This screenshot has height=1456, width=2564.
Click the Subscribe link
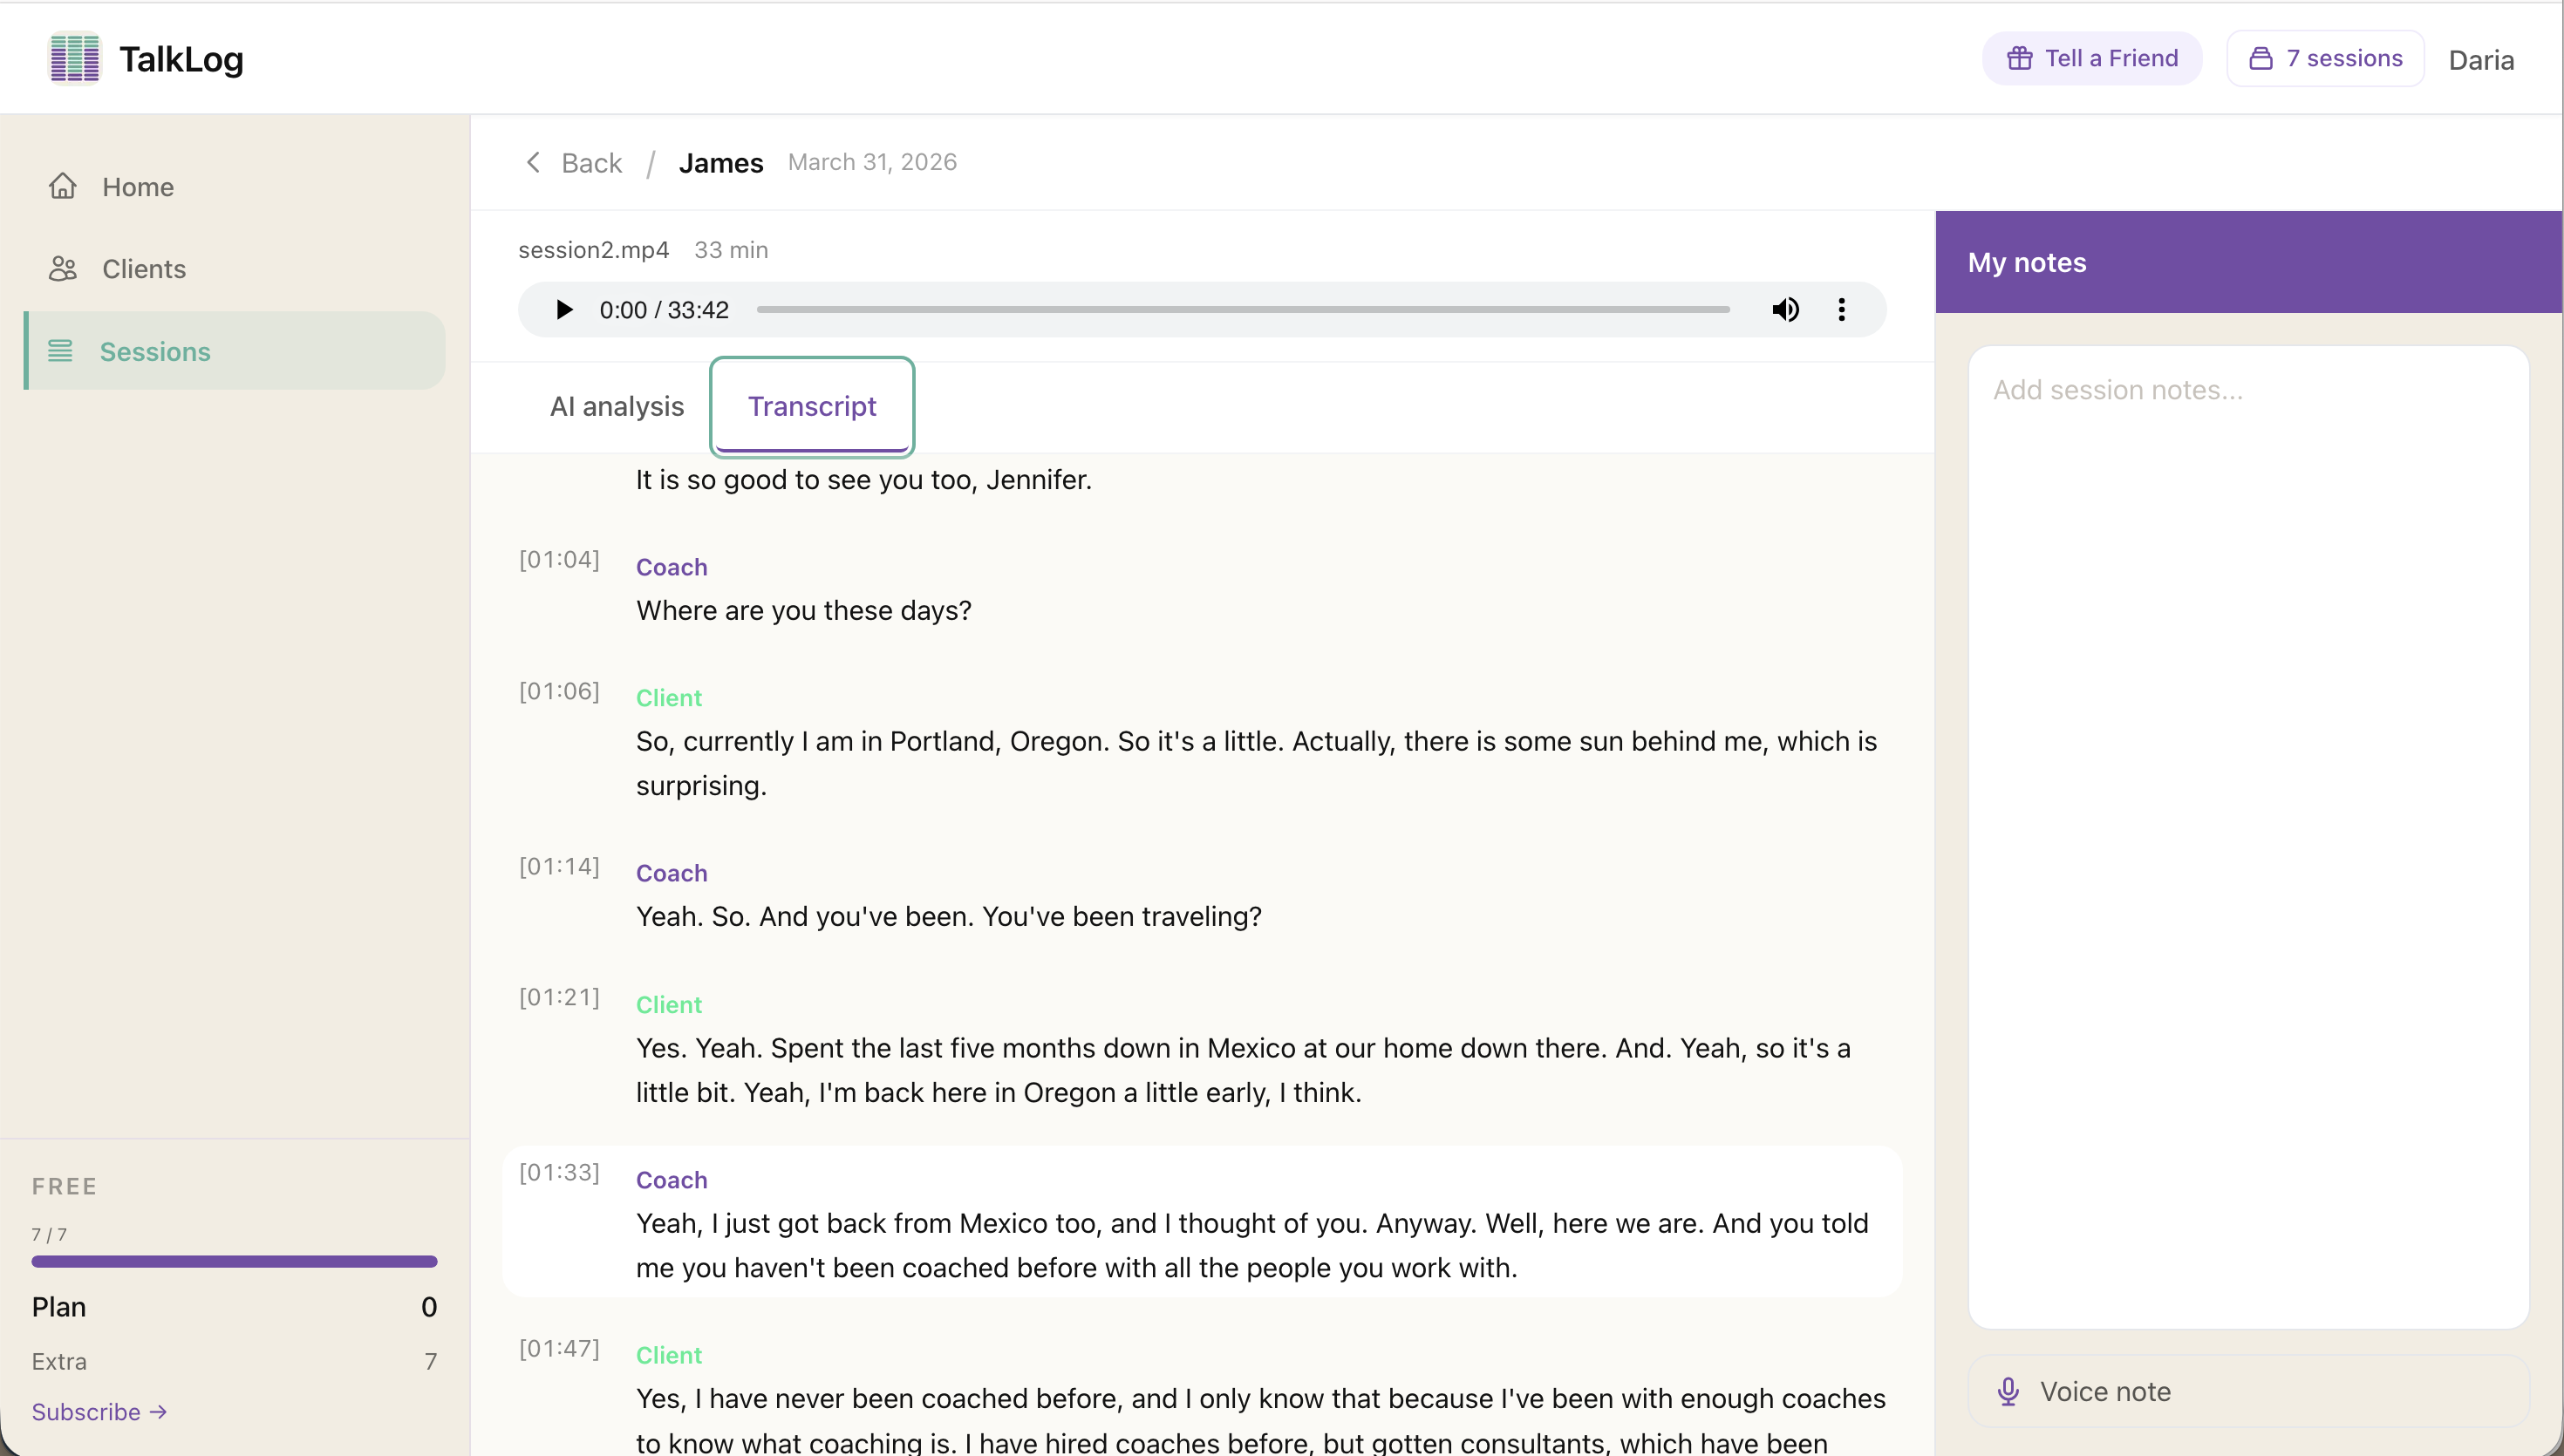point(98,1411)
